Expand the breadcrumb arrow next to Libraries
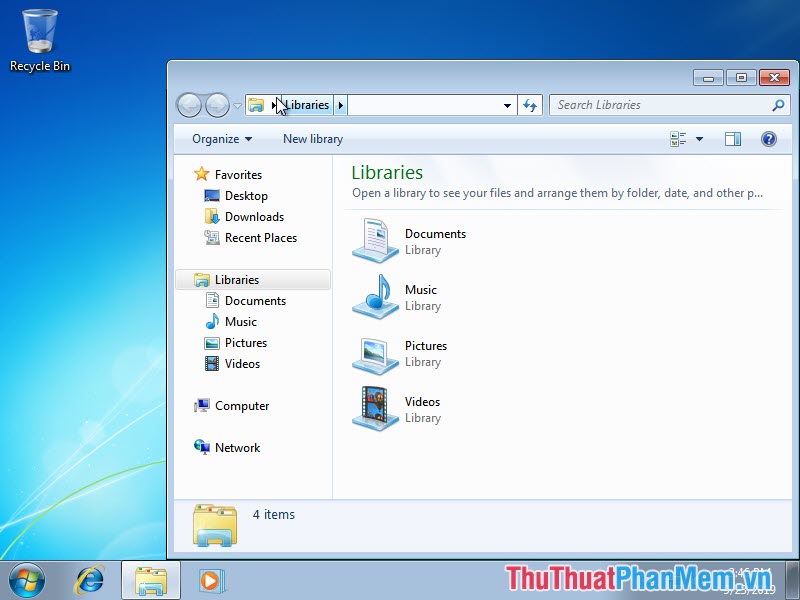Viewport: 800px width, 600px height. [x=340, y=104]
